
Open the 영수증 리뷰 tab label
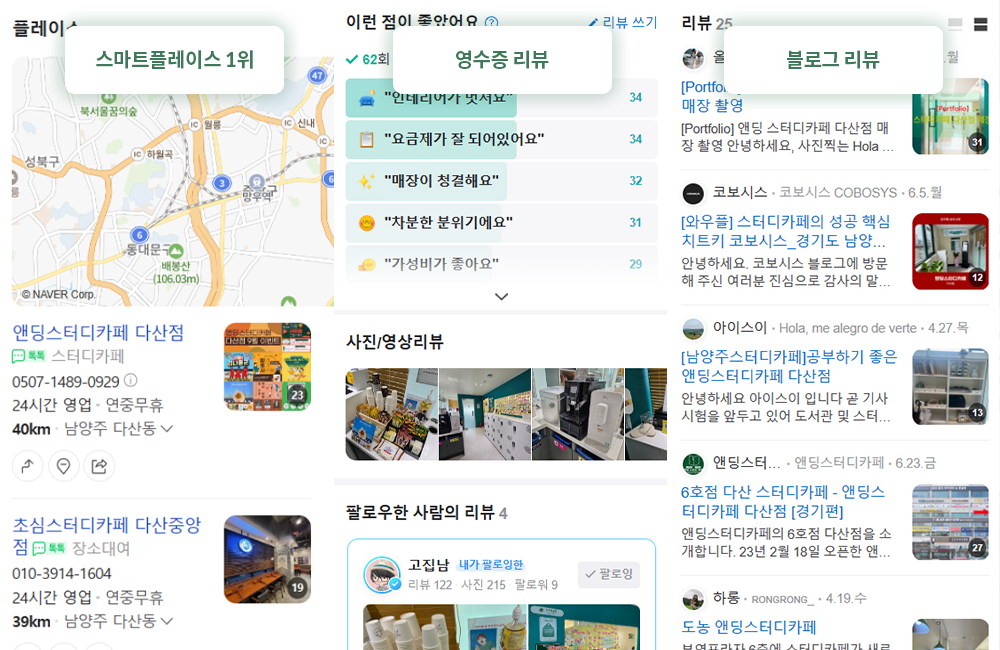pos(502,59)
